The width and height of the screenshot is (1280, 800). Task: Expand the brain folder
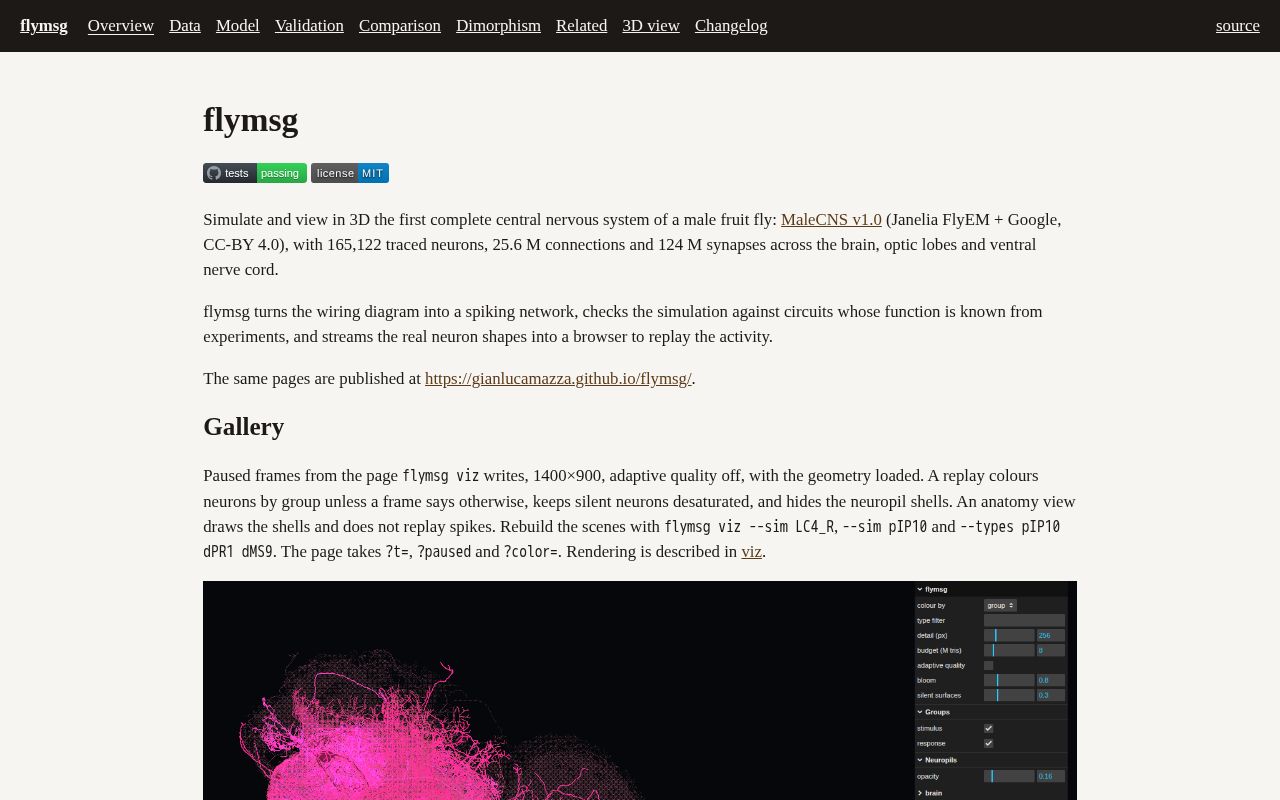(991, 793)
